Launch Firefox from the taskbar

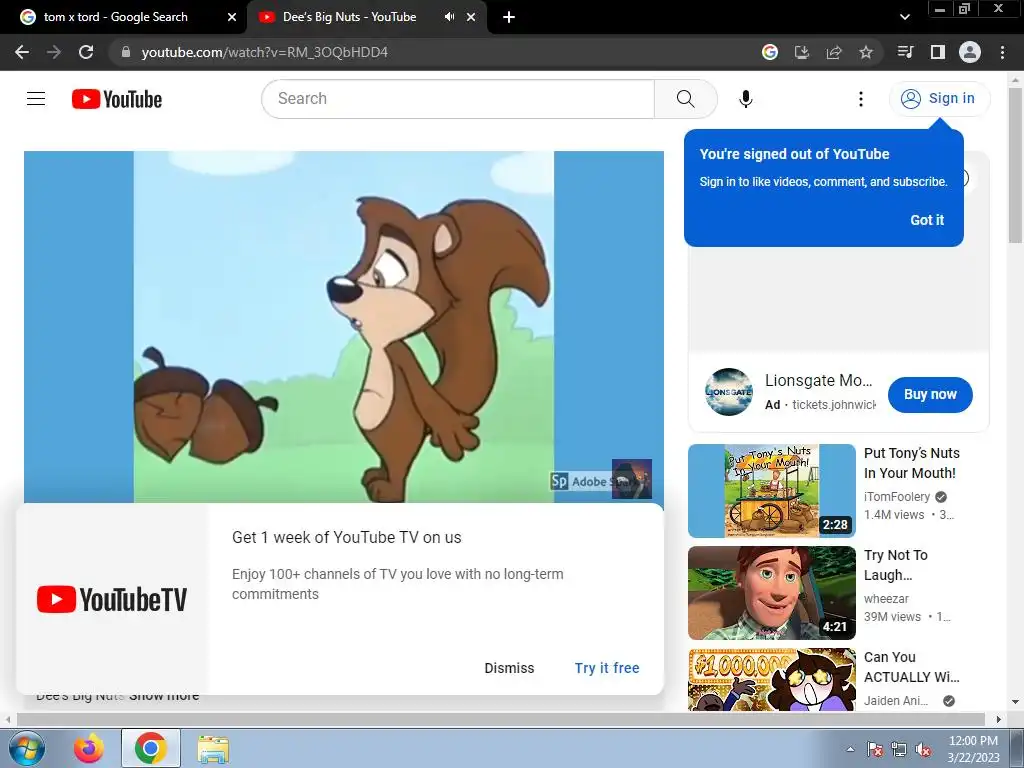point(89,748)
